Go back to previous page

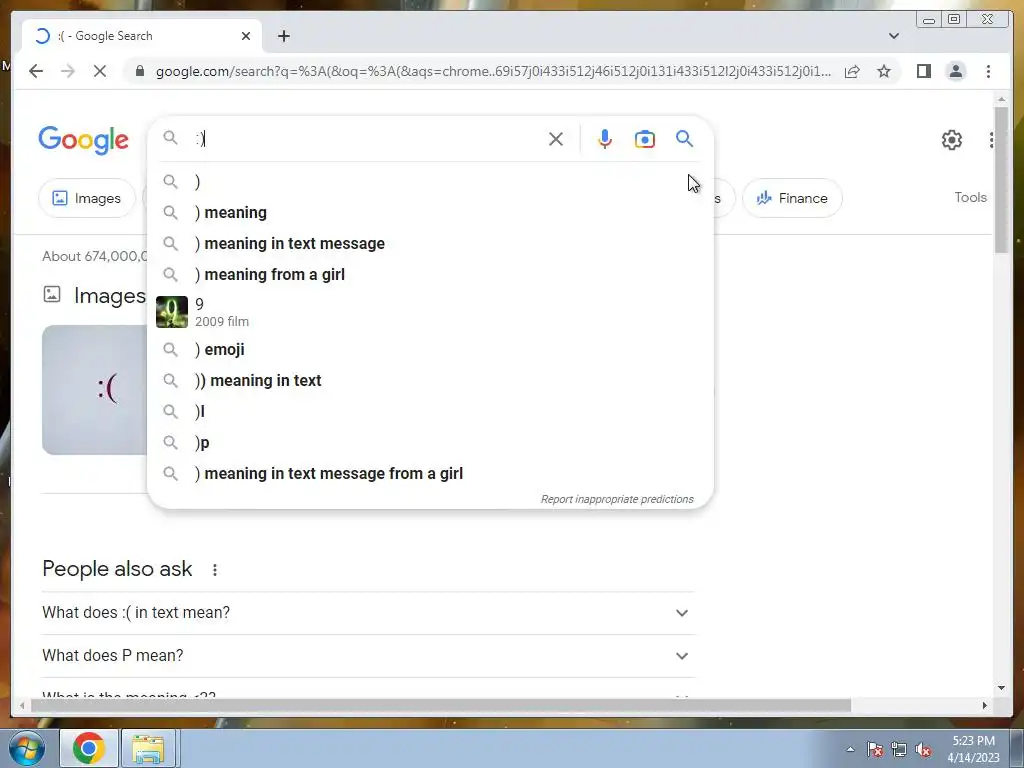[36, 71]
